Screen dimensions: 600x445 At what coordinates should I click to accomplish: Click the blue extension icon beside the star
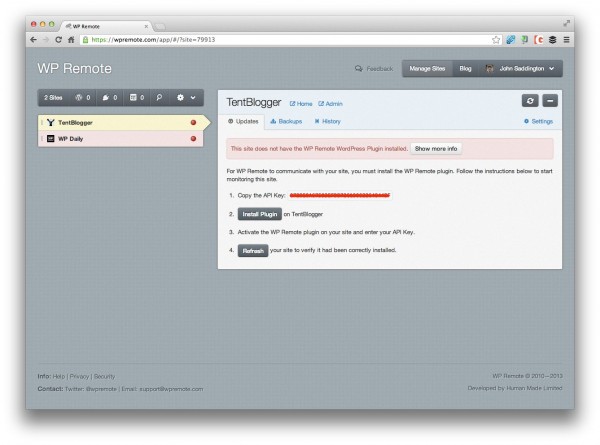(x=510, y=39)
